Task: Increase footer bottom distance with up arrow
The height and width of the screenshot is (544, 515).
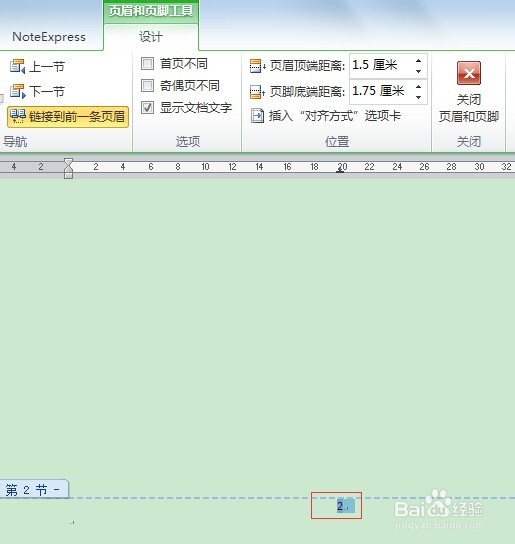Action: pos(419,87)
